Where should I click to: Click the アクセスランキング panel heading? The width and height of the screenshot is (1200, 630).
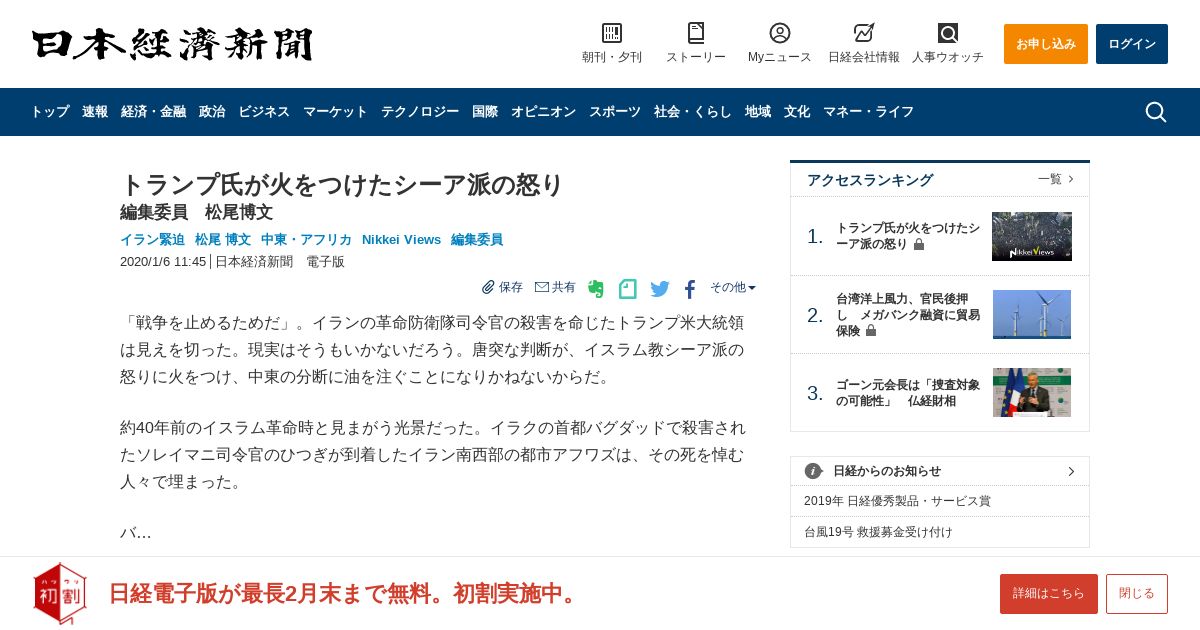[870, 180]
